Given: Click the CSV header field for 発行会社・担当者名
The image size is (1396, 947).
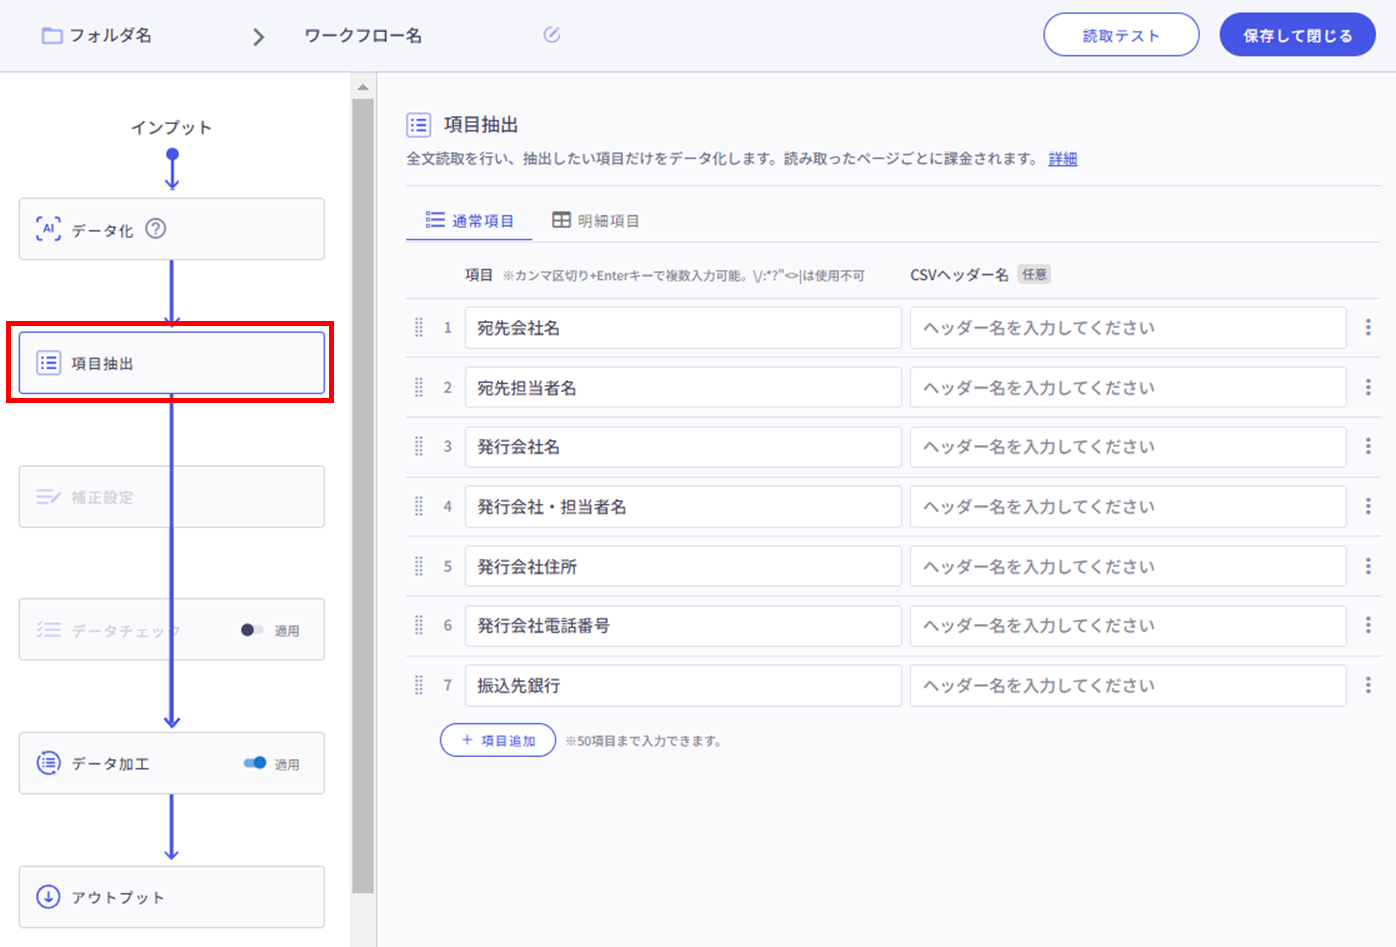Looking at the screenshot, I should pyautogui.click(x=1128, y=507).
